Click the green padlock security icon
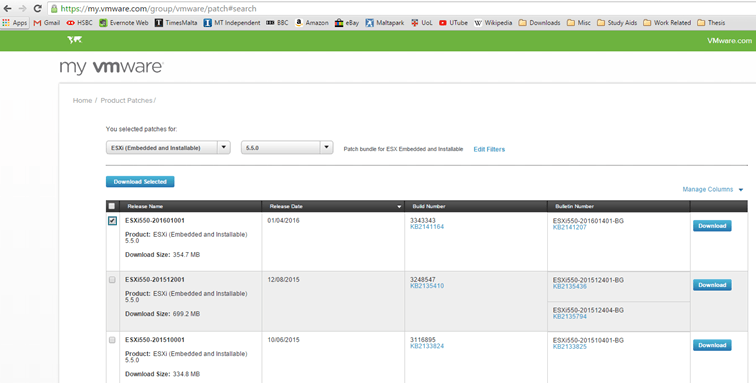Screen dimensions: 756x383 (x=54, y=9)
